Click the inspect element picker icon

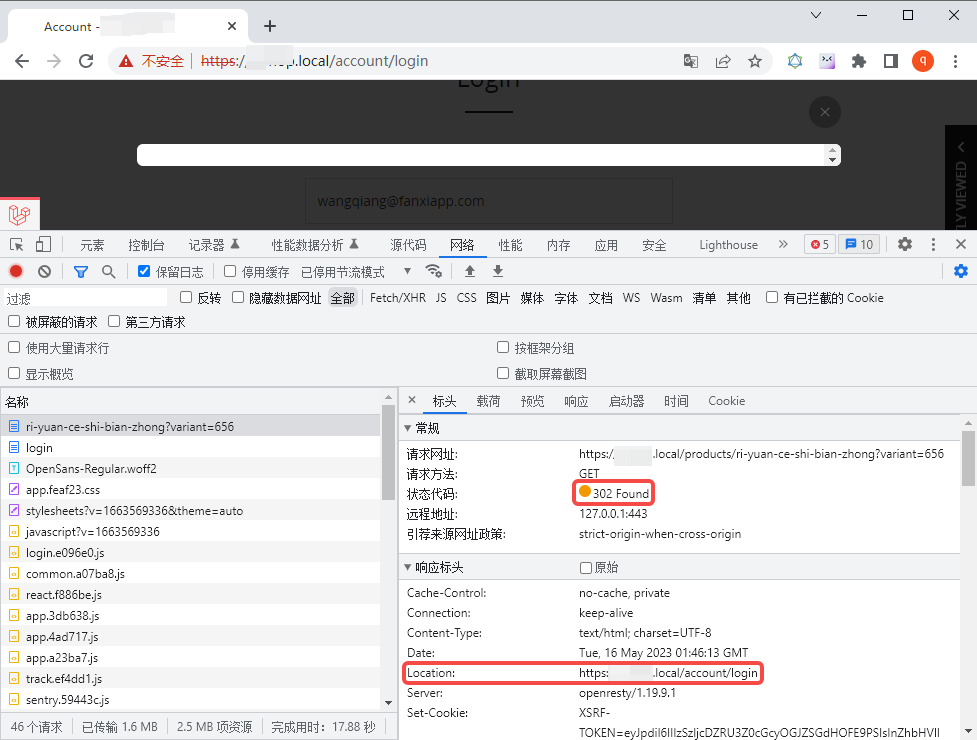tap(17, 244)
